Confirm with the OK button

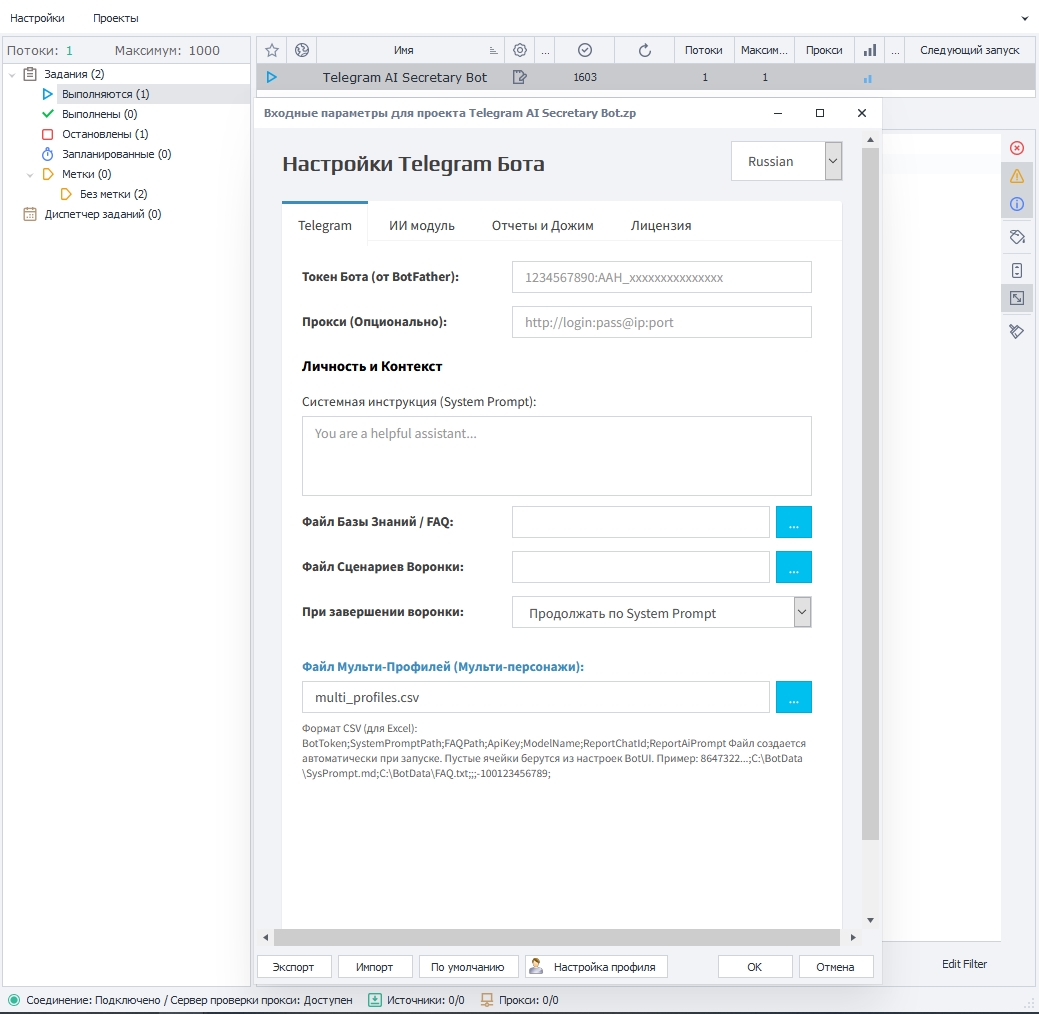(x=755, y=967)
